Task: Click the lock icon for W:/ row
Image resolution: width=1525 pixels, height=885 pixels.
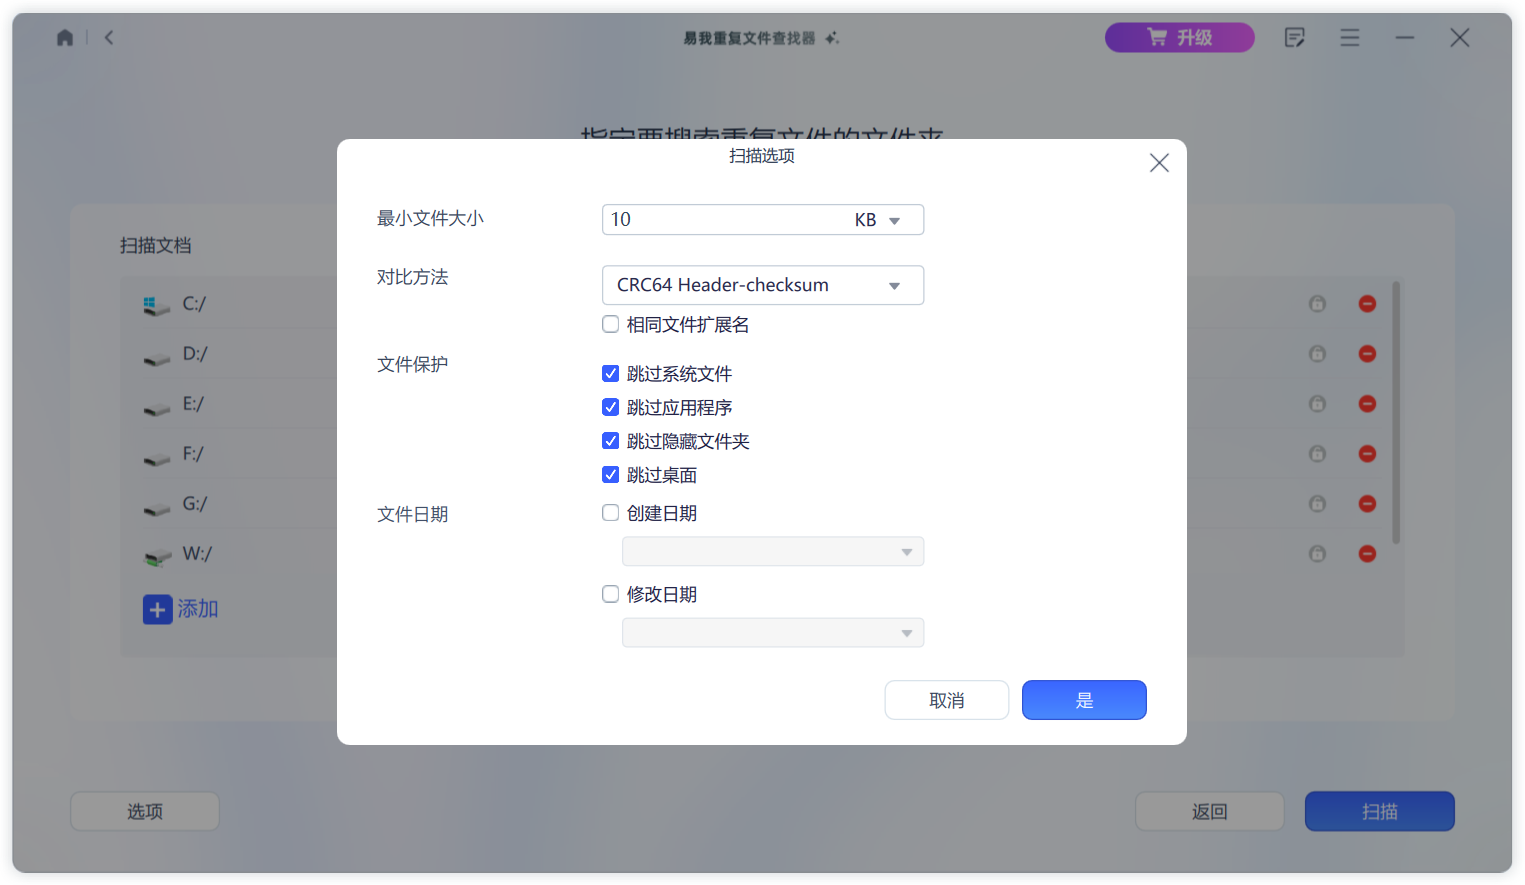Action: click(x=1317, y=554)
